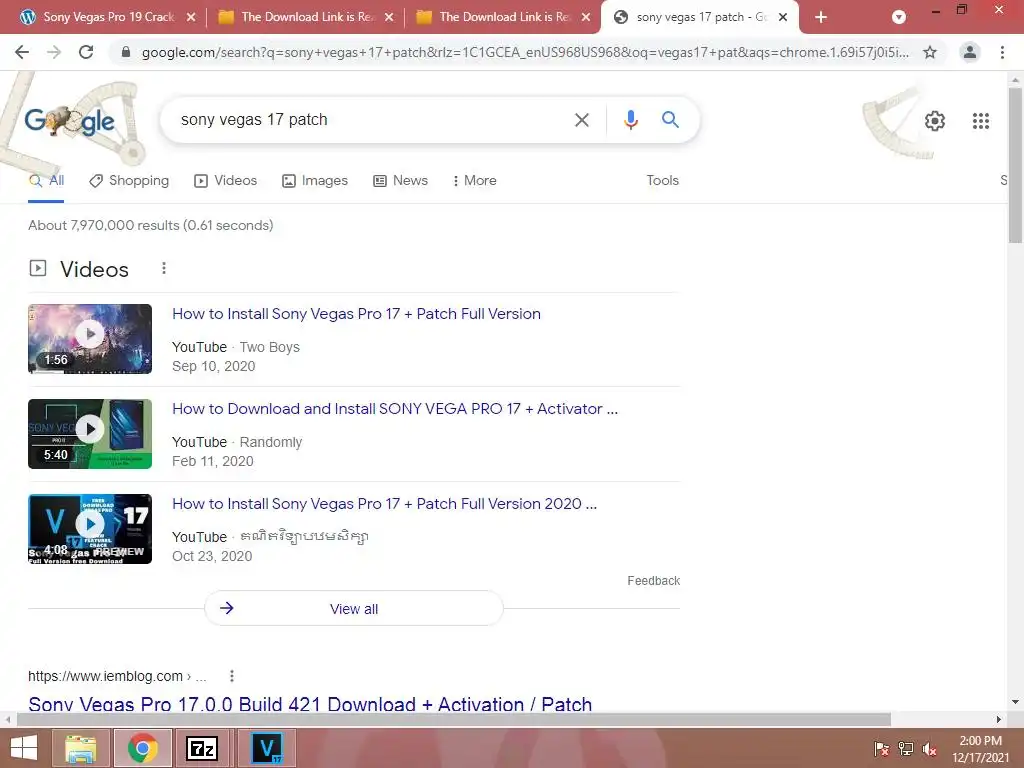
Task: Open the search Tools options
Action: 663,181
